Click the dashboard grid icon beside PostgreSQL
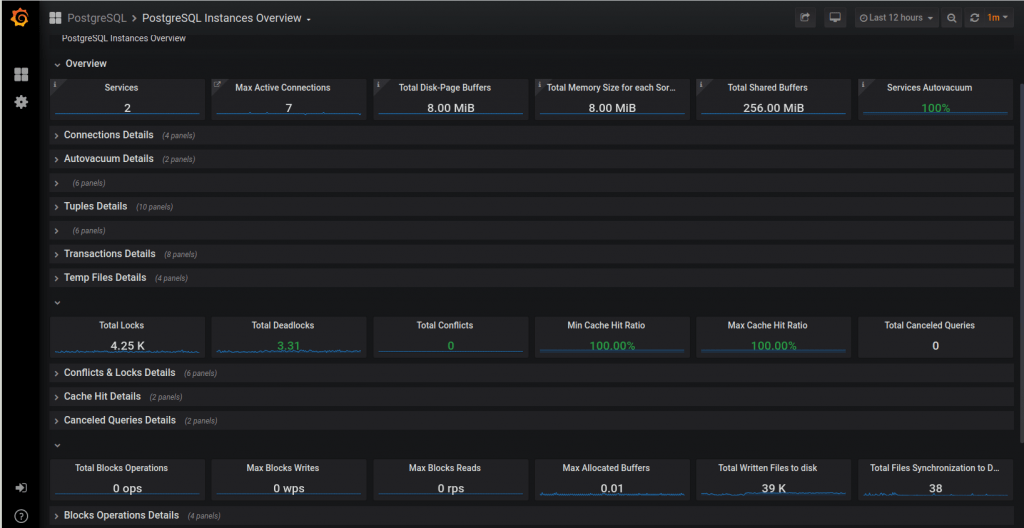1024x528 pixels. (55, 18)
